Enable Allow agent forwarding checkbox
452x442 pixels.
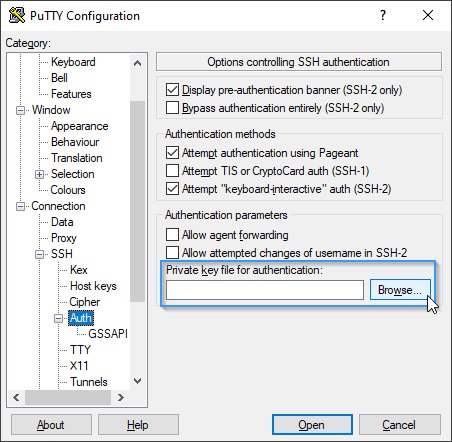pyautogui.click(x=172, y=235)
